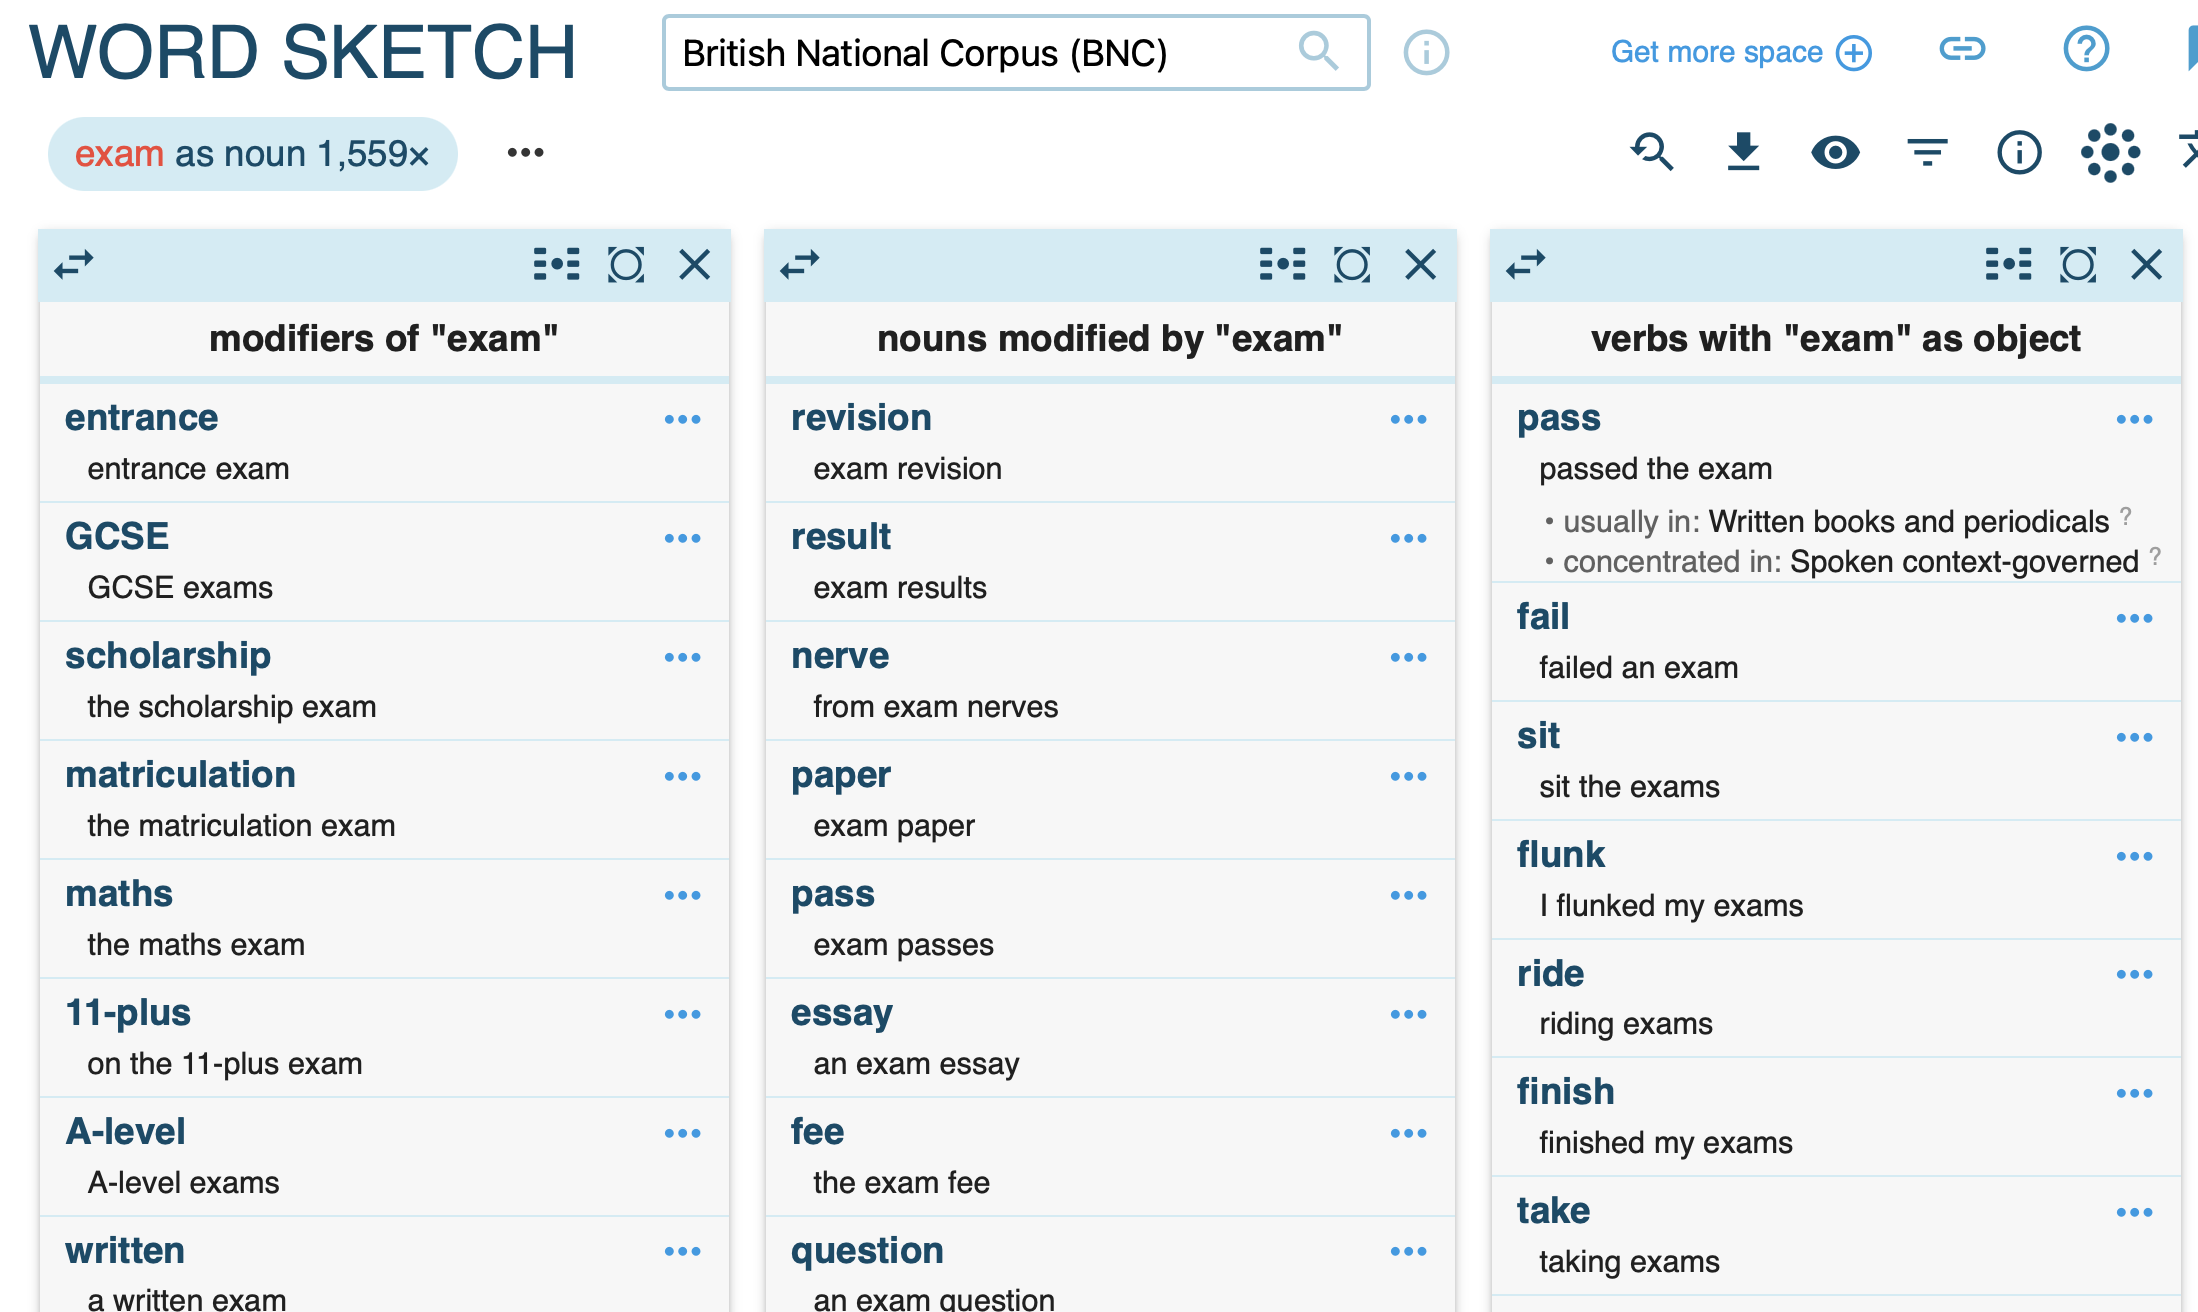Open three-dot menu for 'flunk'
This screenshot has height=1312, width=2198.
point(2134,857)
